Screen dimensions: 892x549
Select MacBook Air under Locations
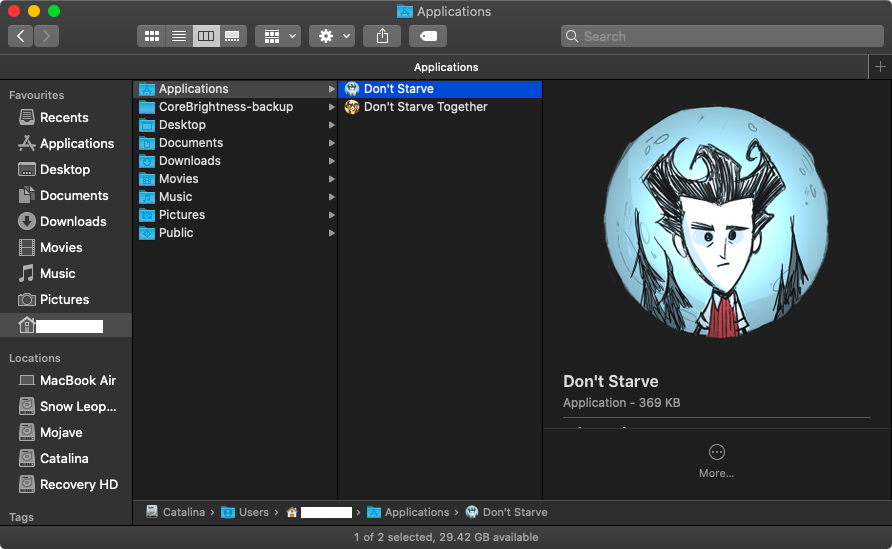pyautogui.click(x=66, y=381)
